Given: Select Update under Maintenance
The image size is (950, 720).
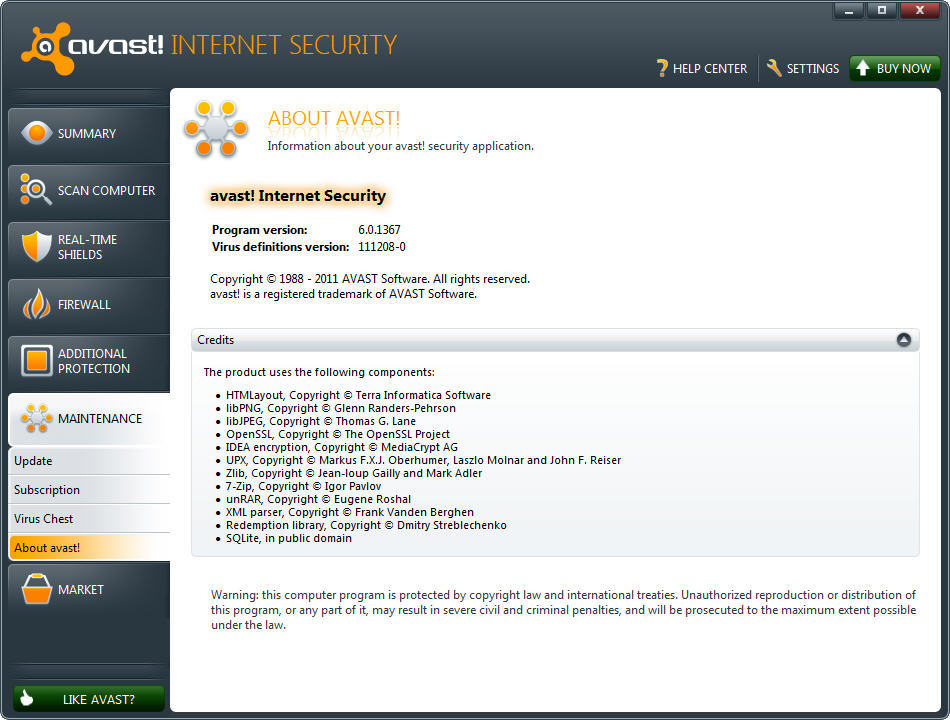Looking at the screenshot, I should (90, 461).
